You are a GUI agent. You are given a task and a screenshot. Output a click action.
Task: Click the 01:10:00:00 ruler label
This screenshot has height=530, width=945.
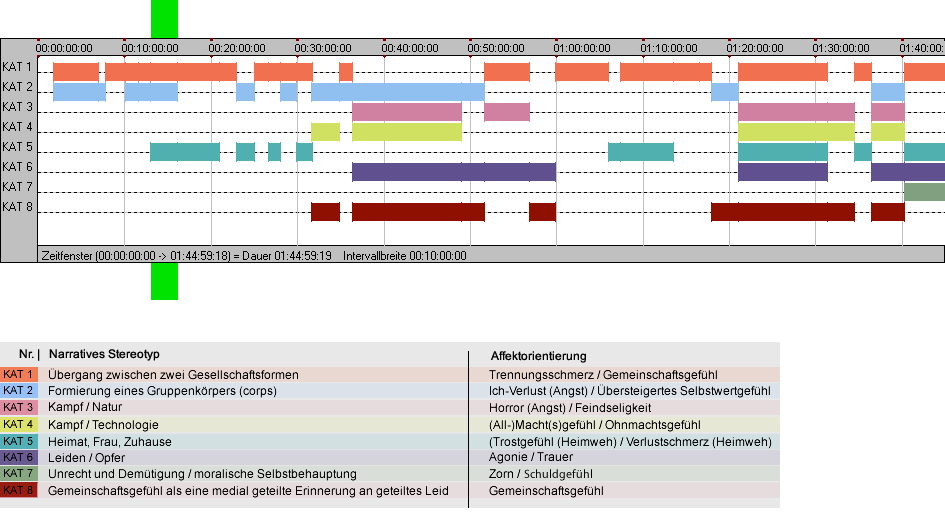point(669,48)
